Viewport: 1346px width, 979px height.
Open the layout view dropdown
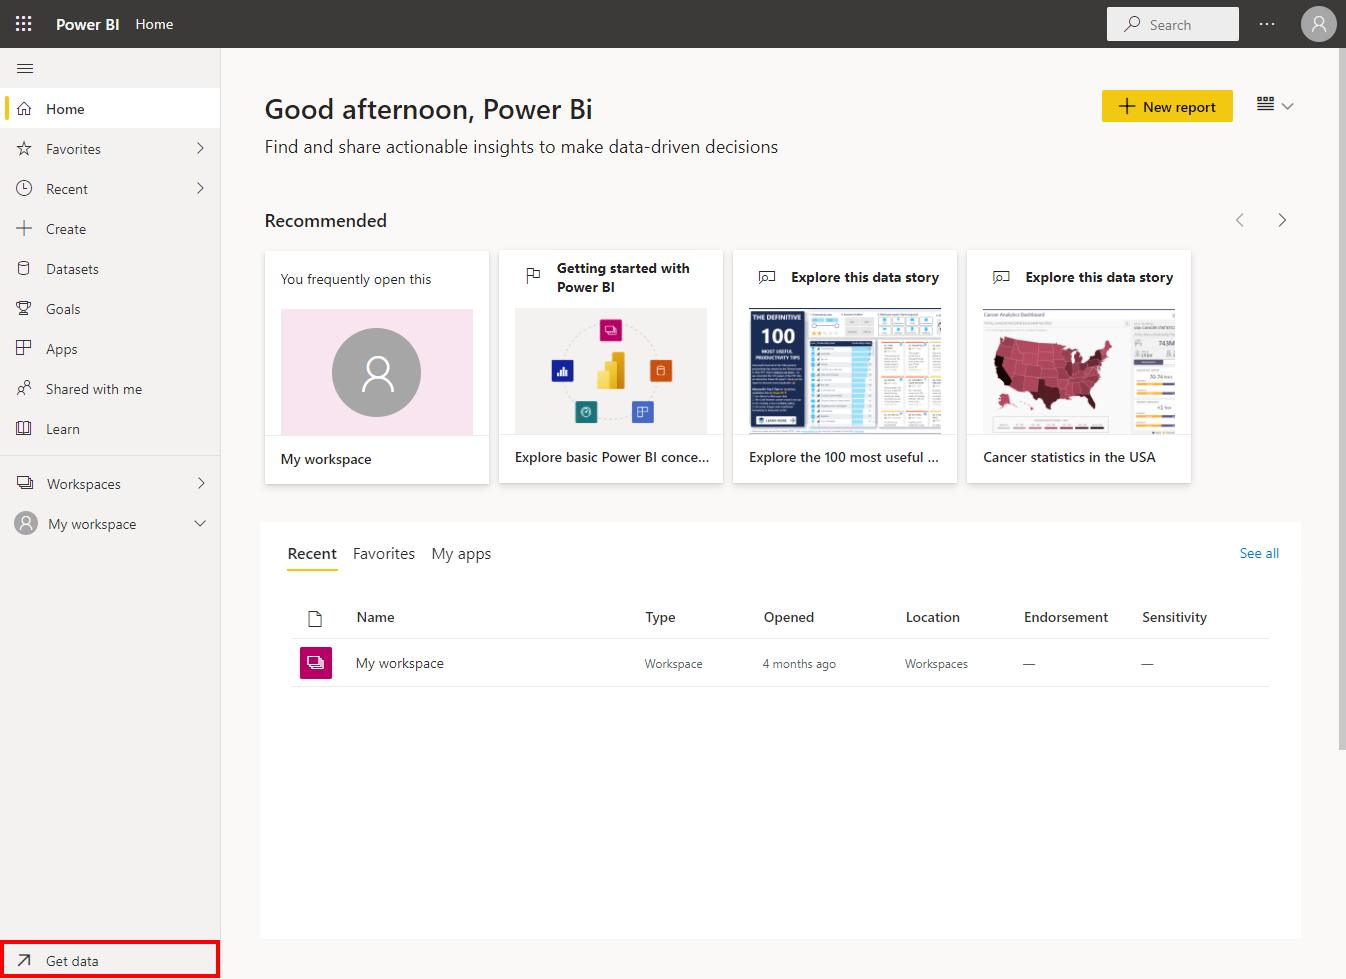coord(1275,106)
